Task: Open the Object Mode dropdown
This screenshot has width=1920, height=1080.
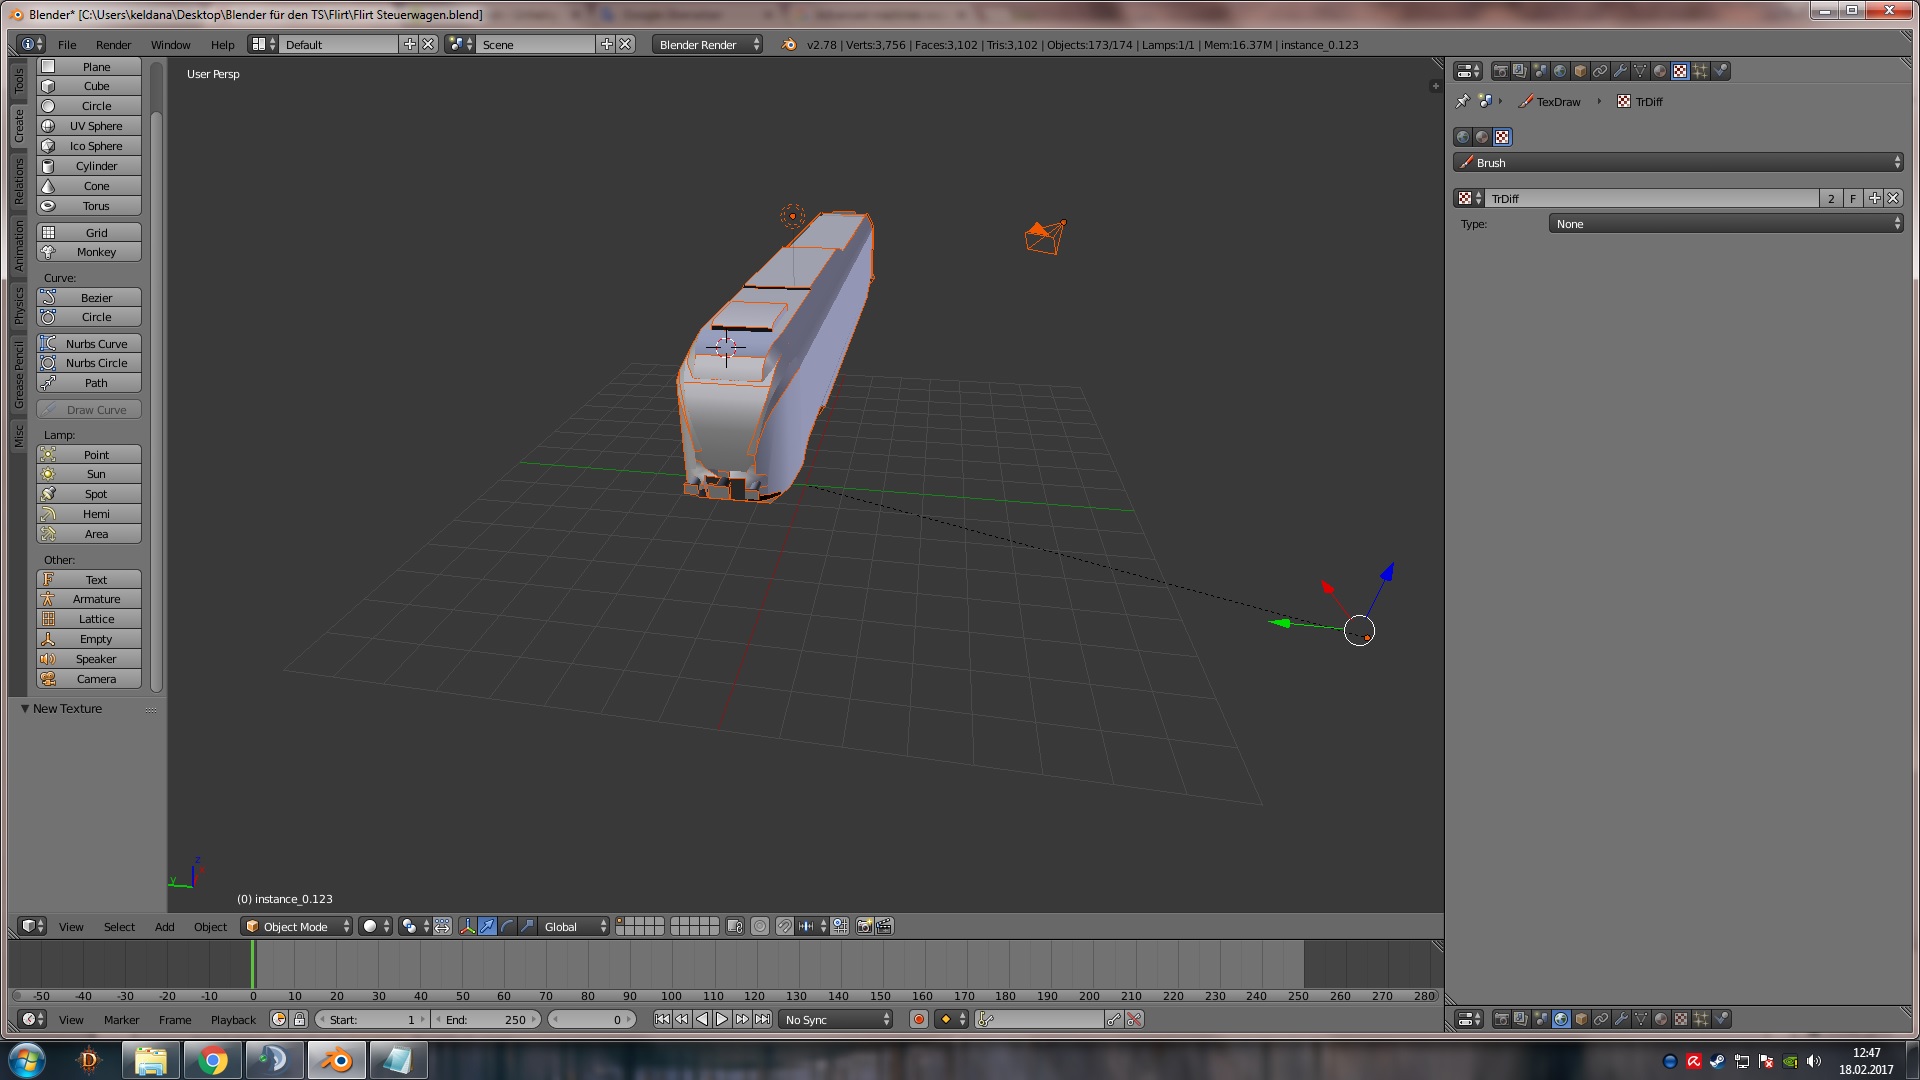Action: [297, 927]
